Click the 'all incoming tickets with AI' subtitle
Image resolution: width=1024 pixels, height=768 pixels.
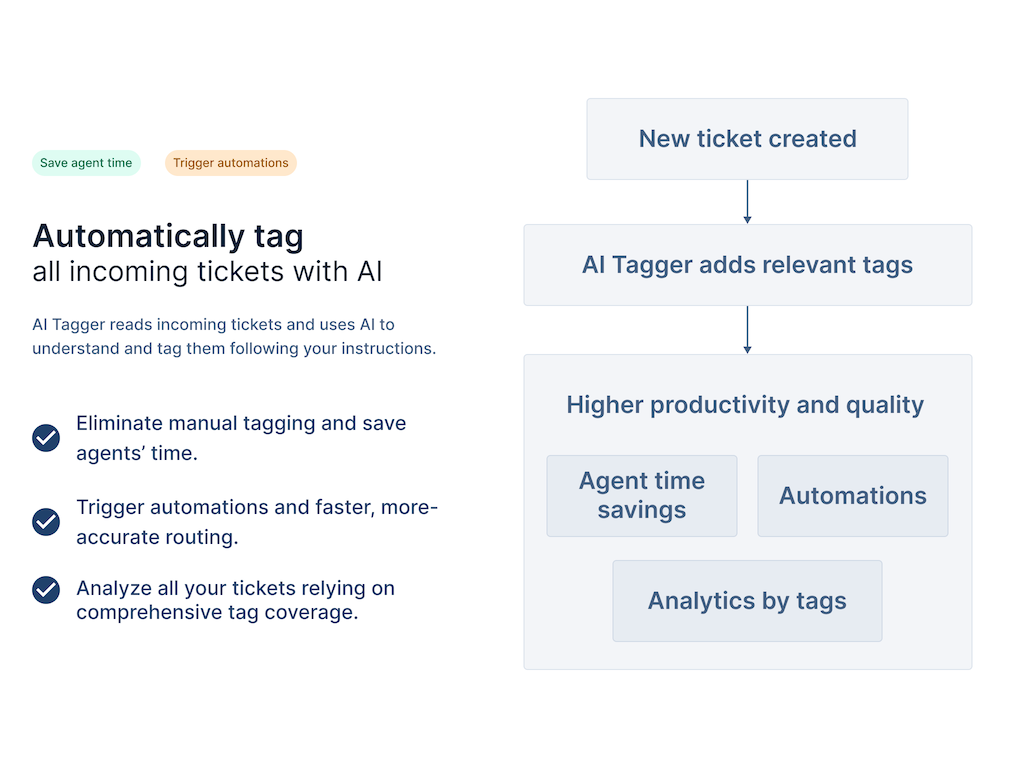pyautogui.click(x=207, y=271)
